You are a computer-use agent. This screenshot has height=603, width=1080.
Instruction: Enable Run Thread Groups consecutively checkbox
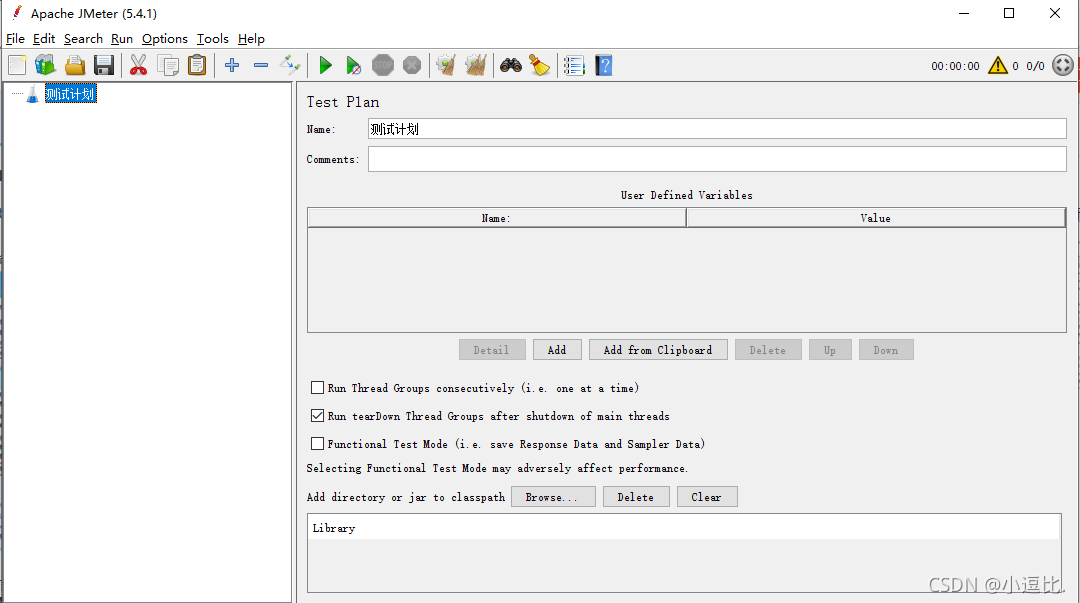tap(317, 388)
